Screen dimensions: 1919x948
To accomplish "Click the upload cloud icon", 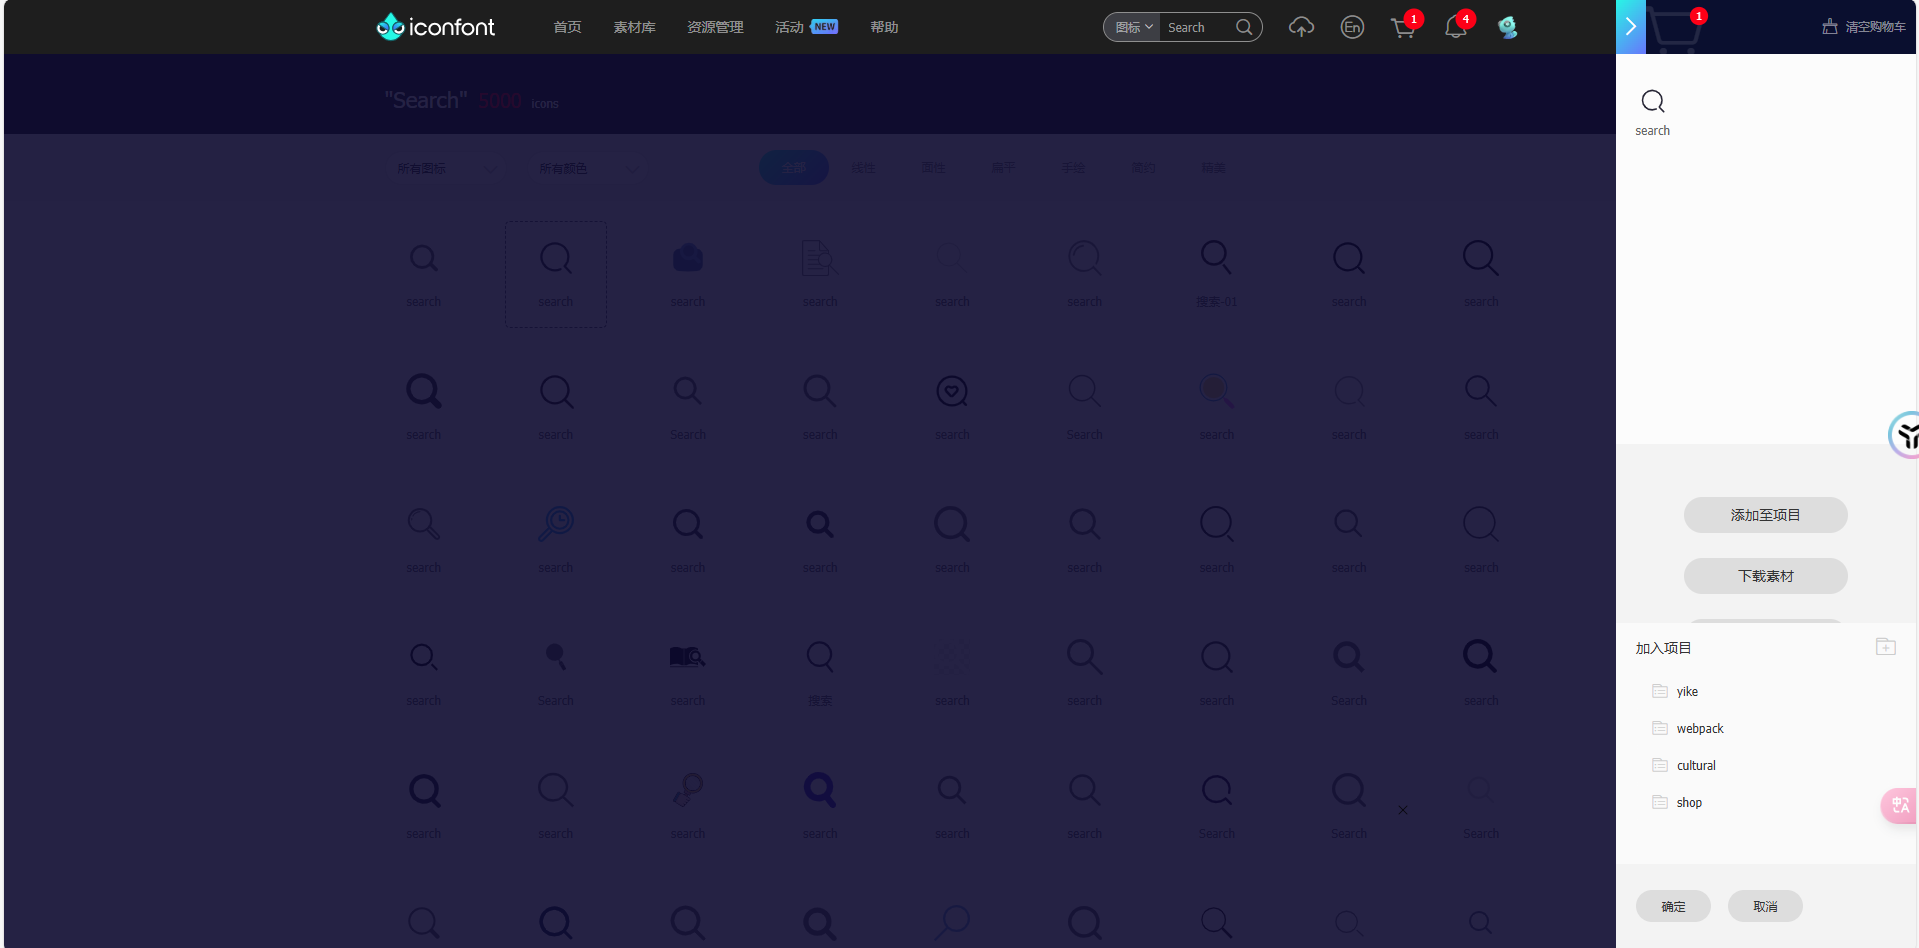I will pyautogui.click(x=1300, y=27).
